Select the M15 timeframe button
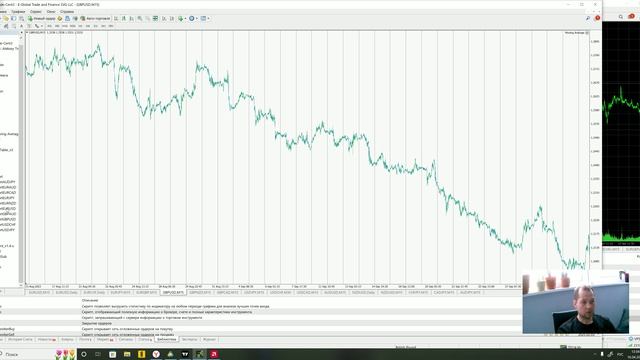This screenshot has height=360, width=640. tap(64, 26)
